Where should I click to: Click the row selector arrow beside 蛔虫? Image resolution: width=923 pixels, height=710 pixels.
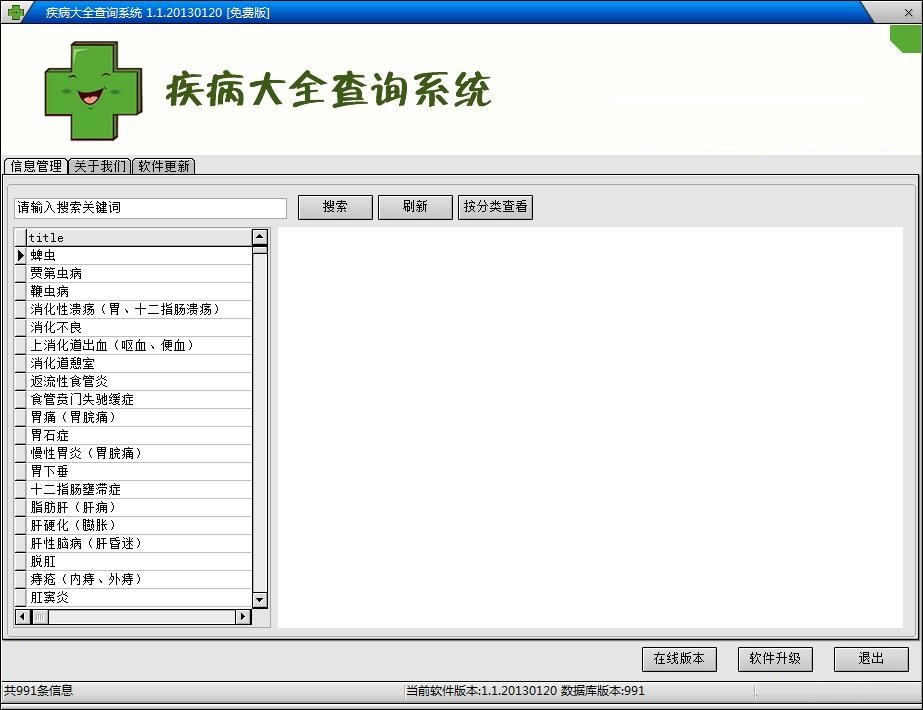(x=20, y=255)
